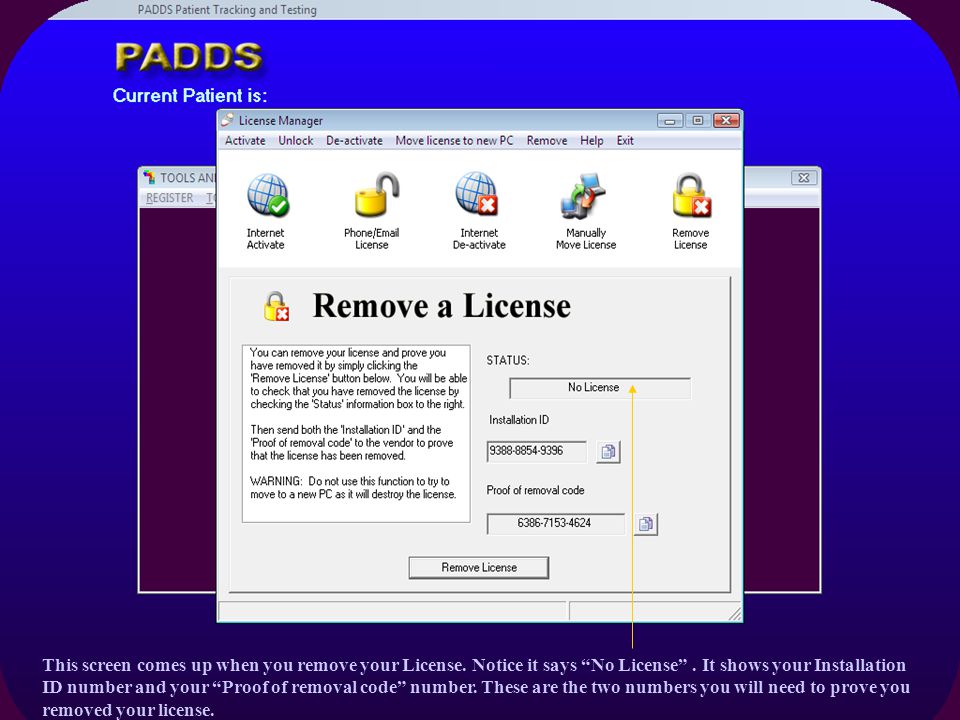The image size is (960, 720).
Task: Minimize the License Manager window
Action: click(670, 121)
